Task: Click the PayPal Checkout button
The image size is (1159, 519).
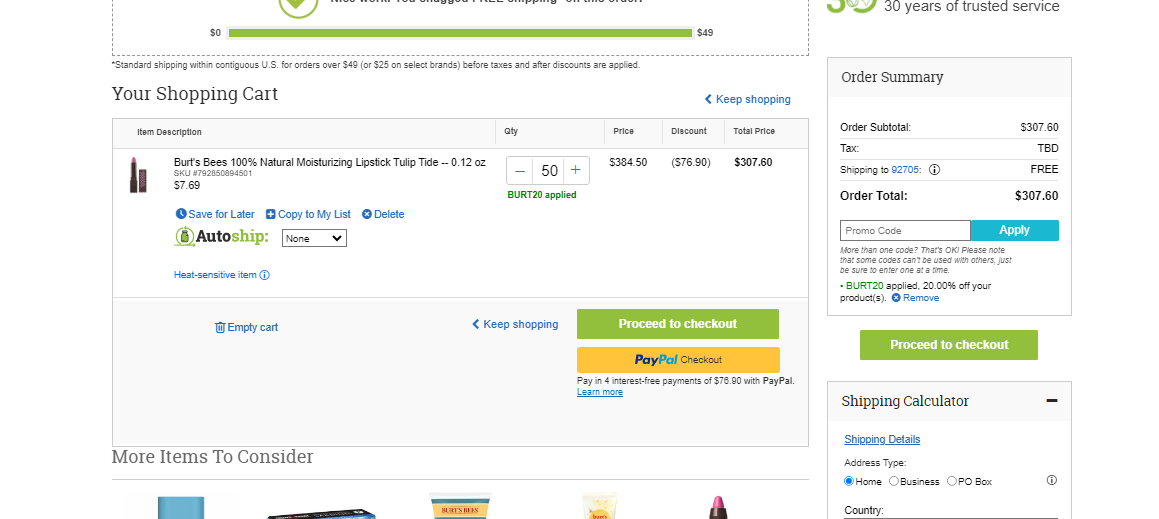Action: click(678, 360)
